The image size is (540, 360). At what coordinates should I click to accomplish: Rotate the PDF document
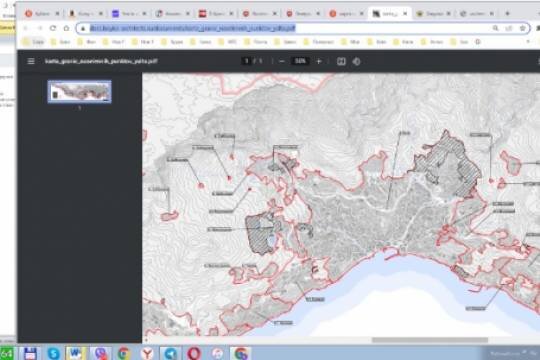(356, 61)
